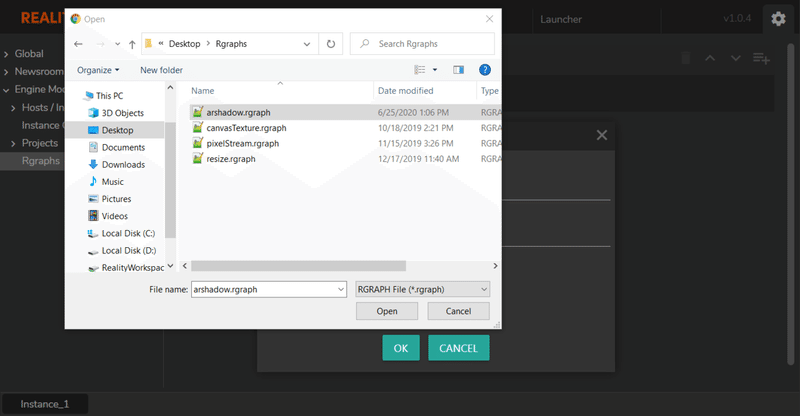Toggle the preview pane icon
Screen dimensions: 800x416
click(459, 70)
